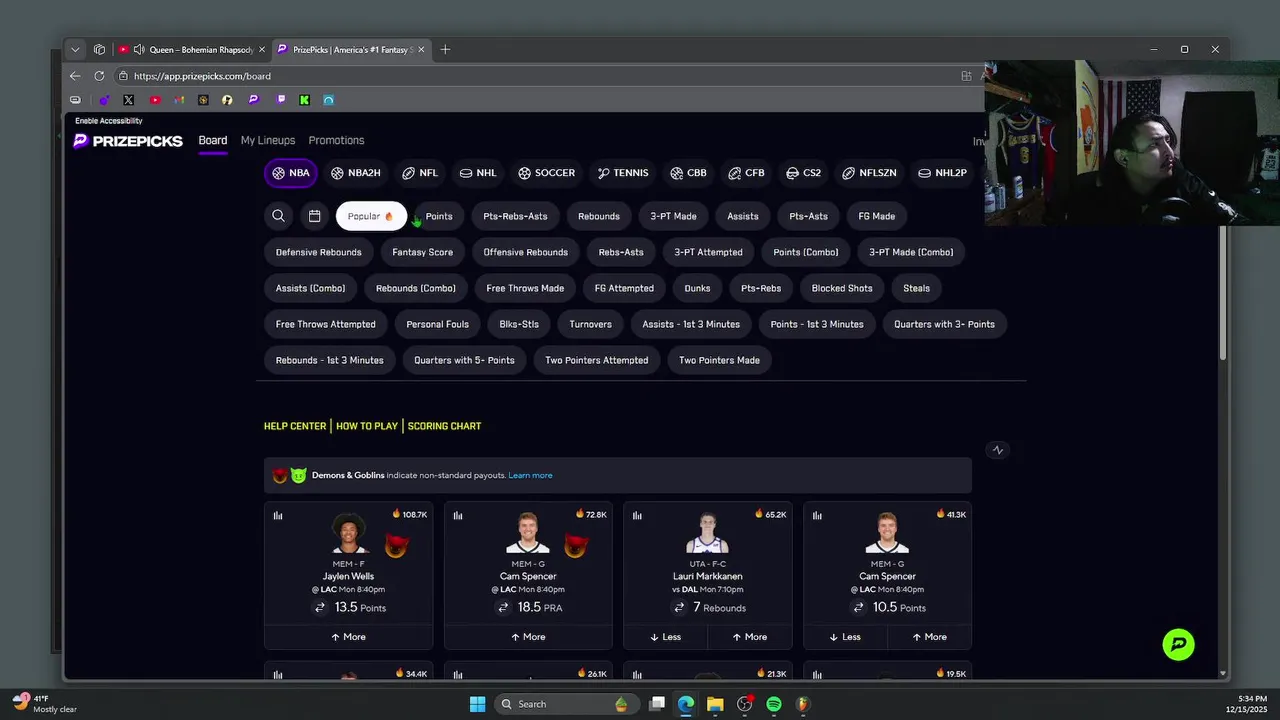Open the PrizePicks bookmark in the bookmarks bar

coord(253,100)
